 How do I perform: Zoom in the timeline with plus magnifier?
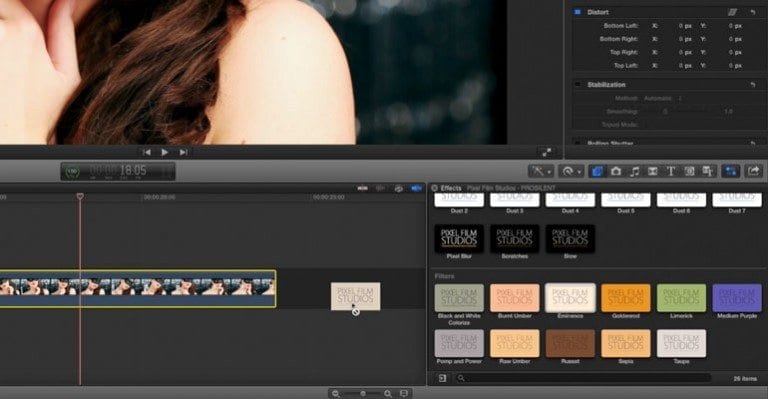388,393
